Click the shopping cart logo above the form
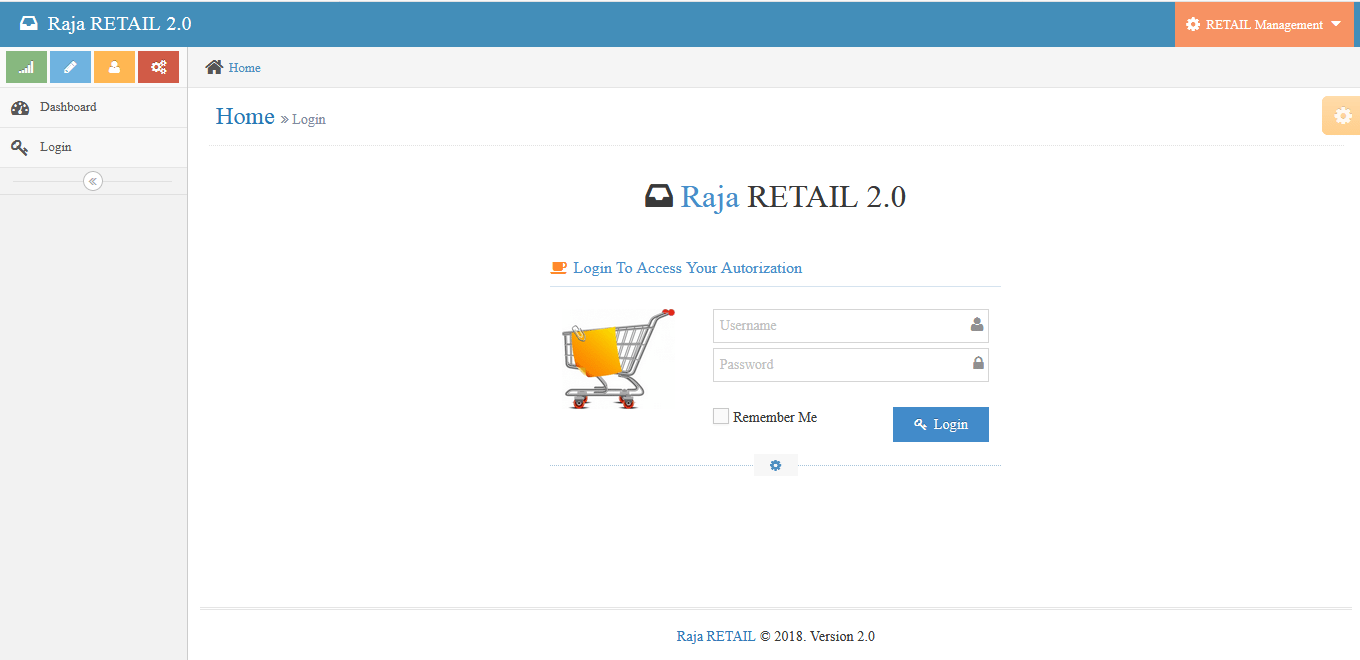The width and height of the screenshot is (1360, 660). (617, 357)
